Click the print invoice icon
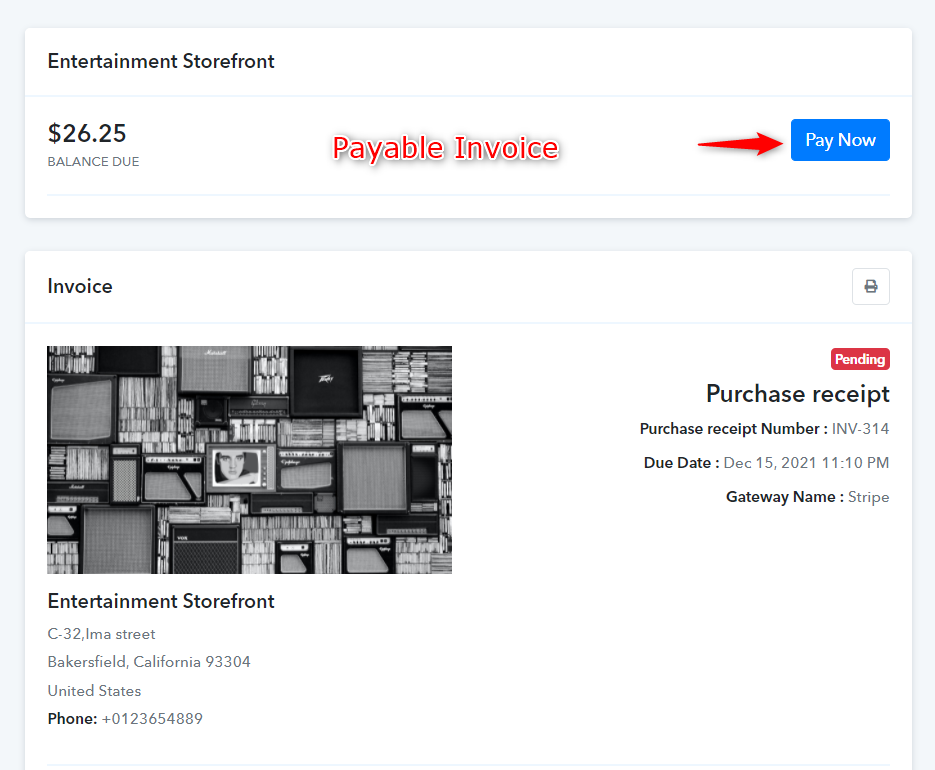 871,286
